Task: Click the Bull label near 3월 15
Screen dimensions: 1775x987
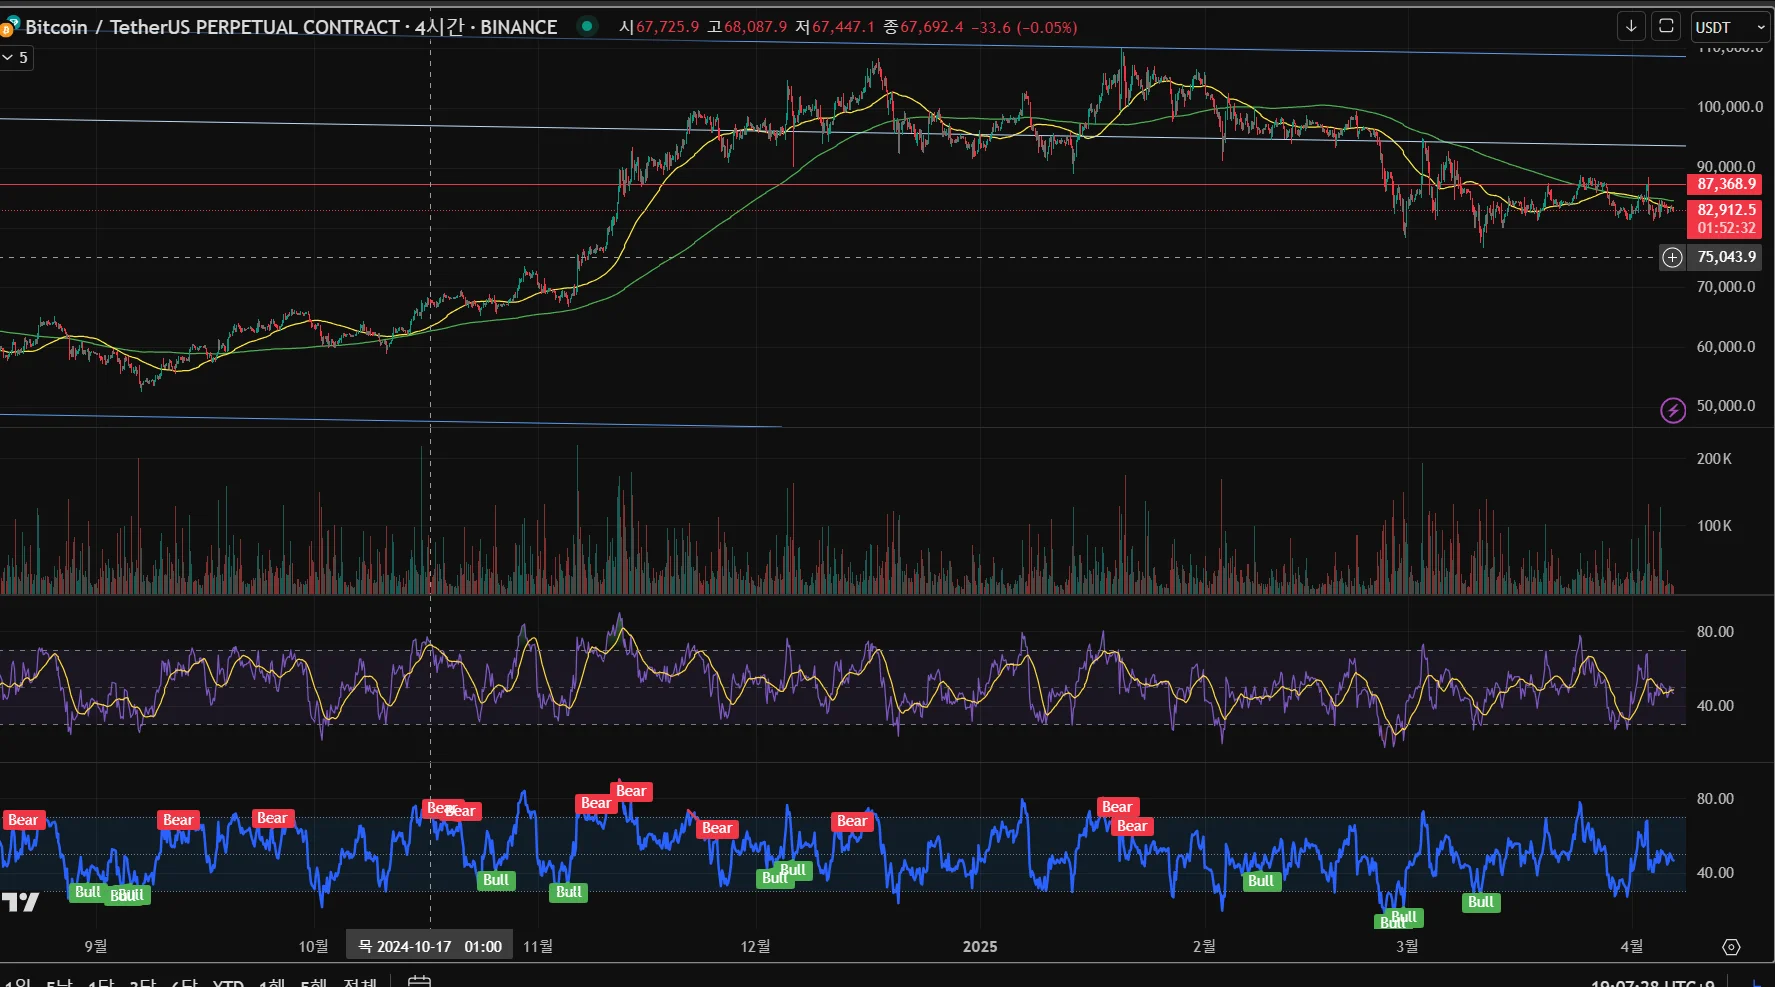Action: [x=1481, y=902]
